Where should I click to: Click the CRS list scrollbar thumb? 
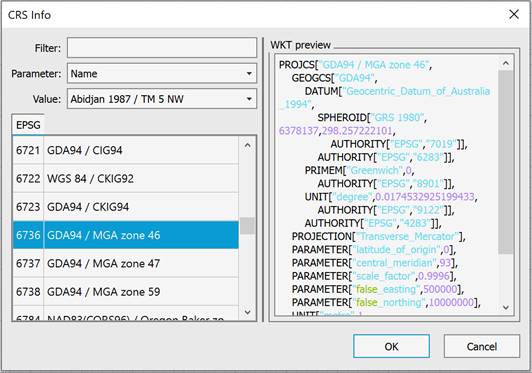pos(248,226)
